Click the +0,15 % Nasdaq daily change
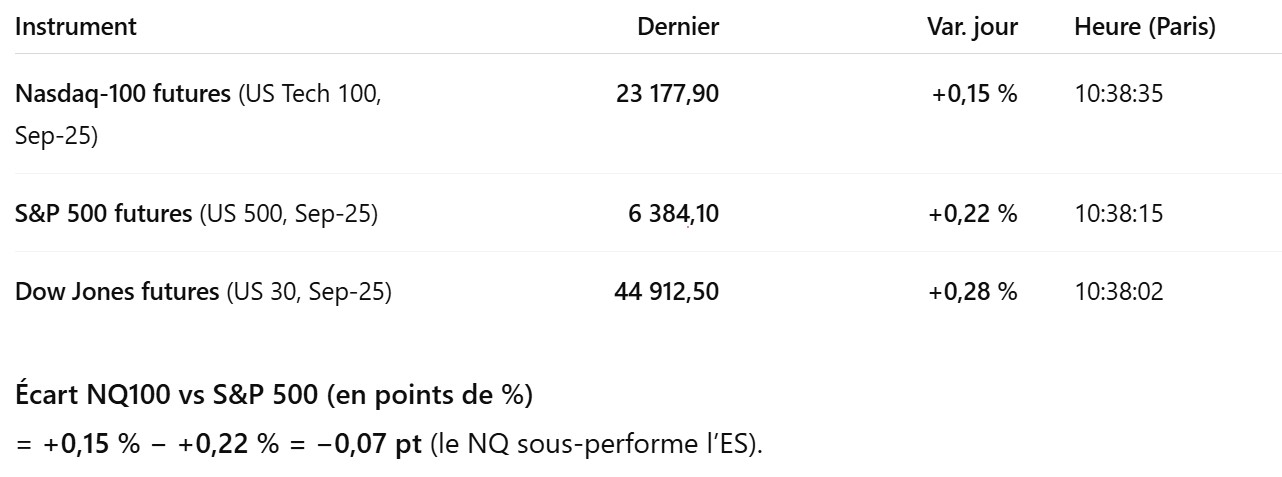 (x=975, y=95)
